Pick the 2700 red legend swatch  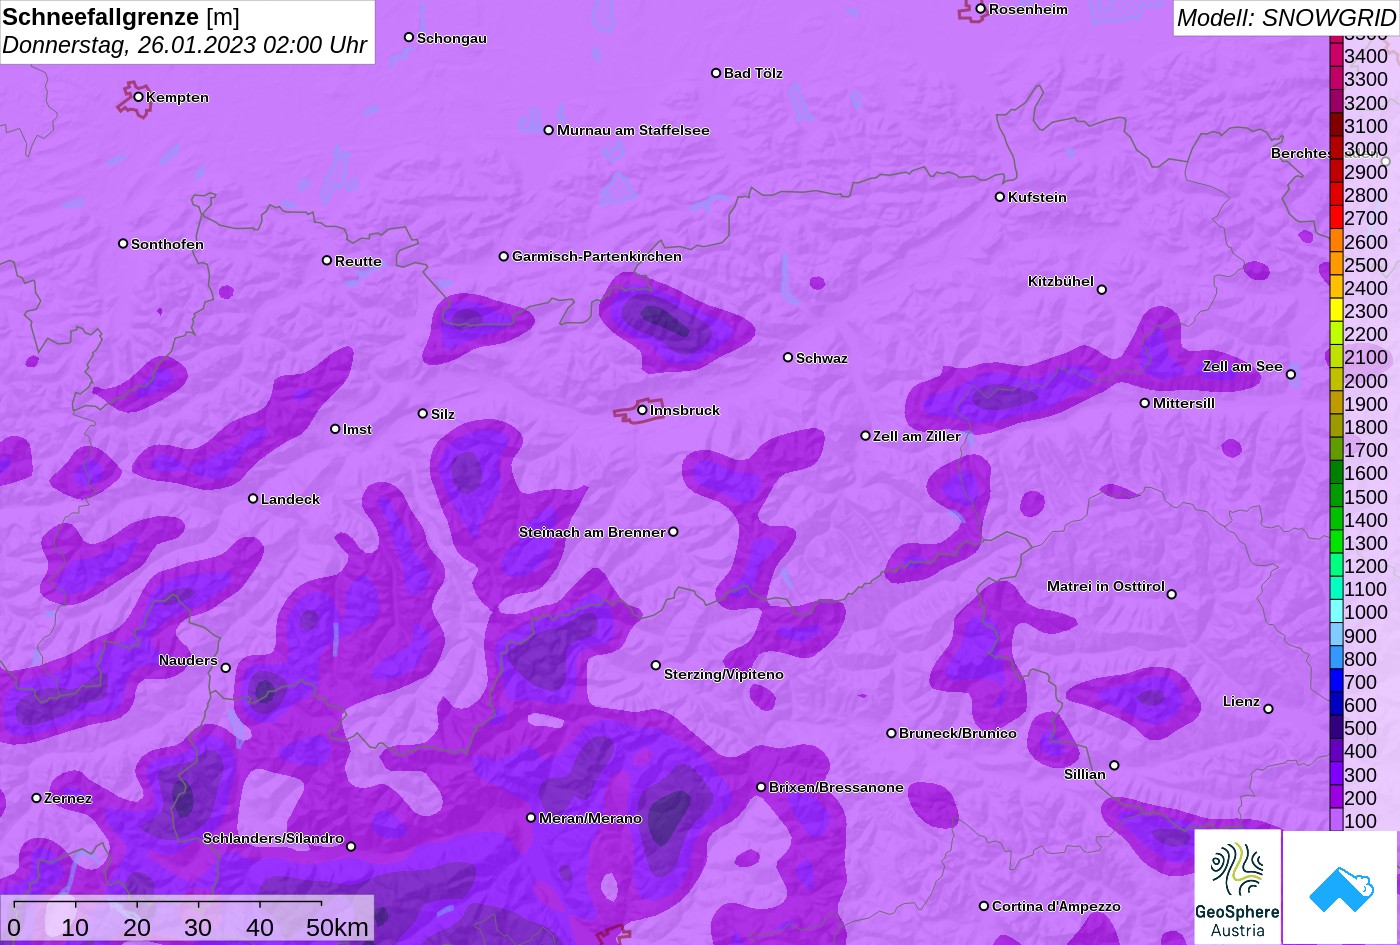pos(1336,217)
